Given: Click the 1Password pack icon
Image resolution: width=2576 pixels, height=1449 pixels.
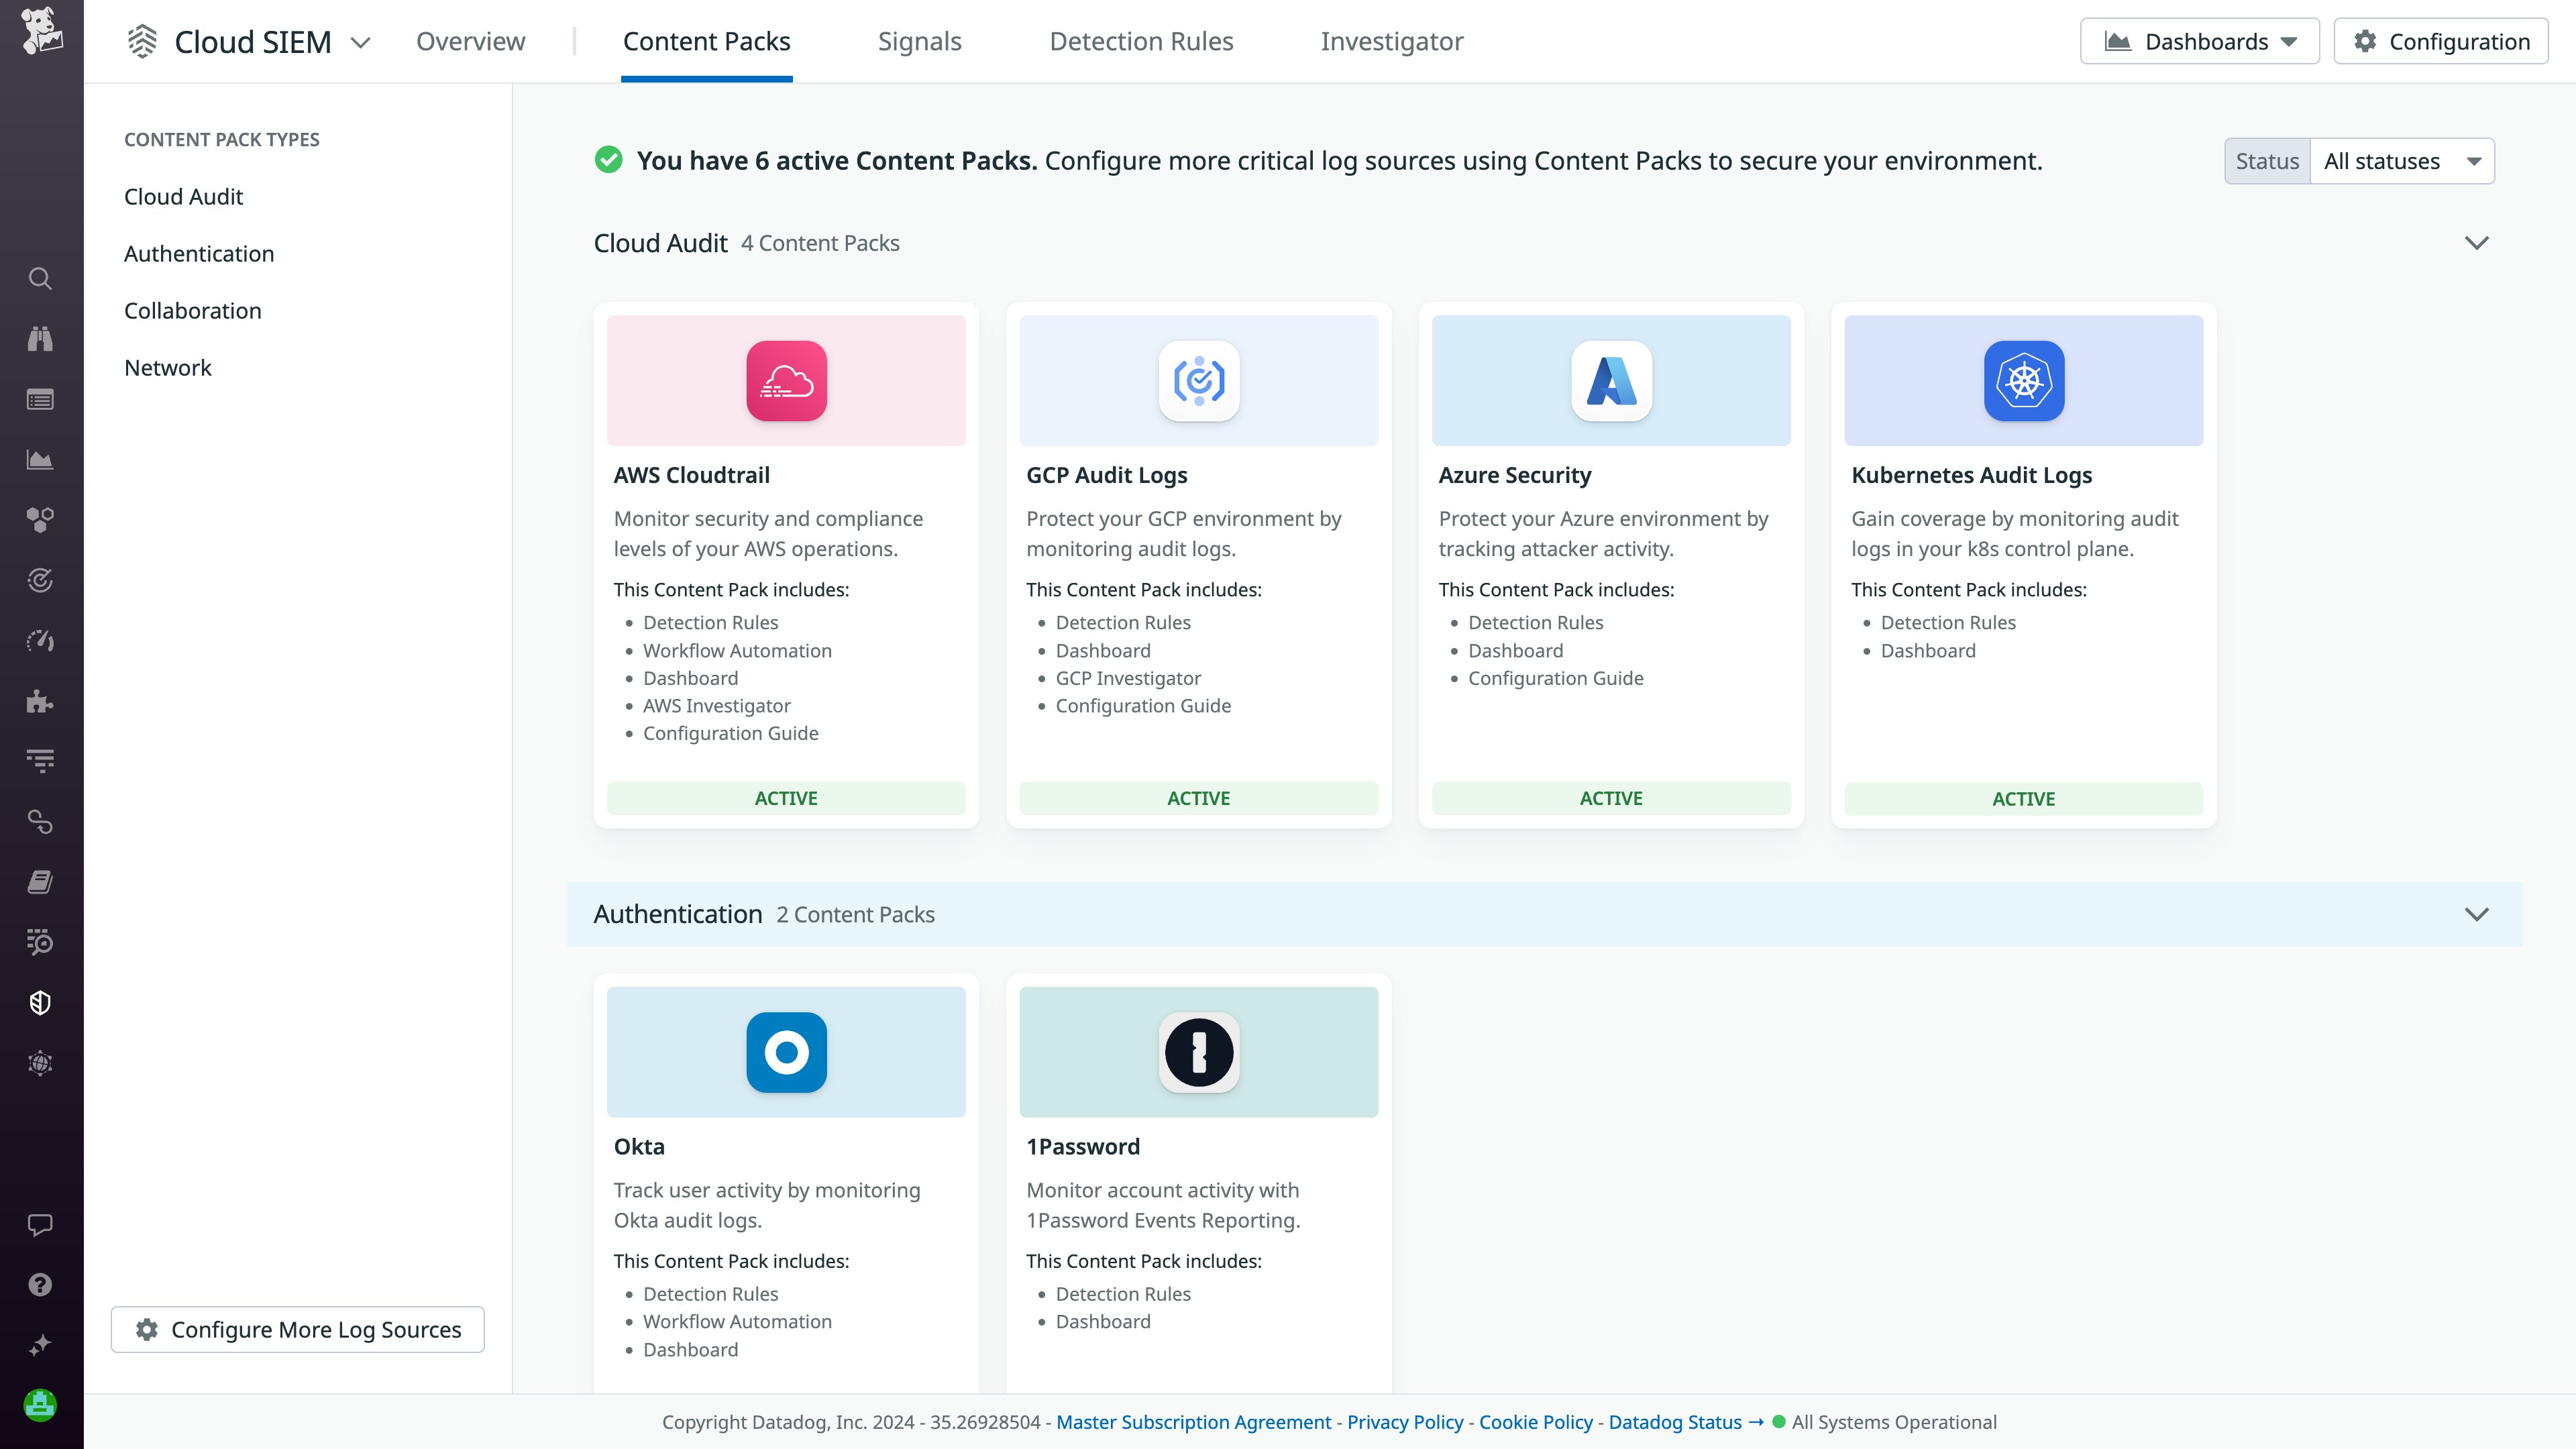Looking at the screenshot, I should click(1198, 1052).
